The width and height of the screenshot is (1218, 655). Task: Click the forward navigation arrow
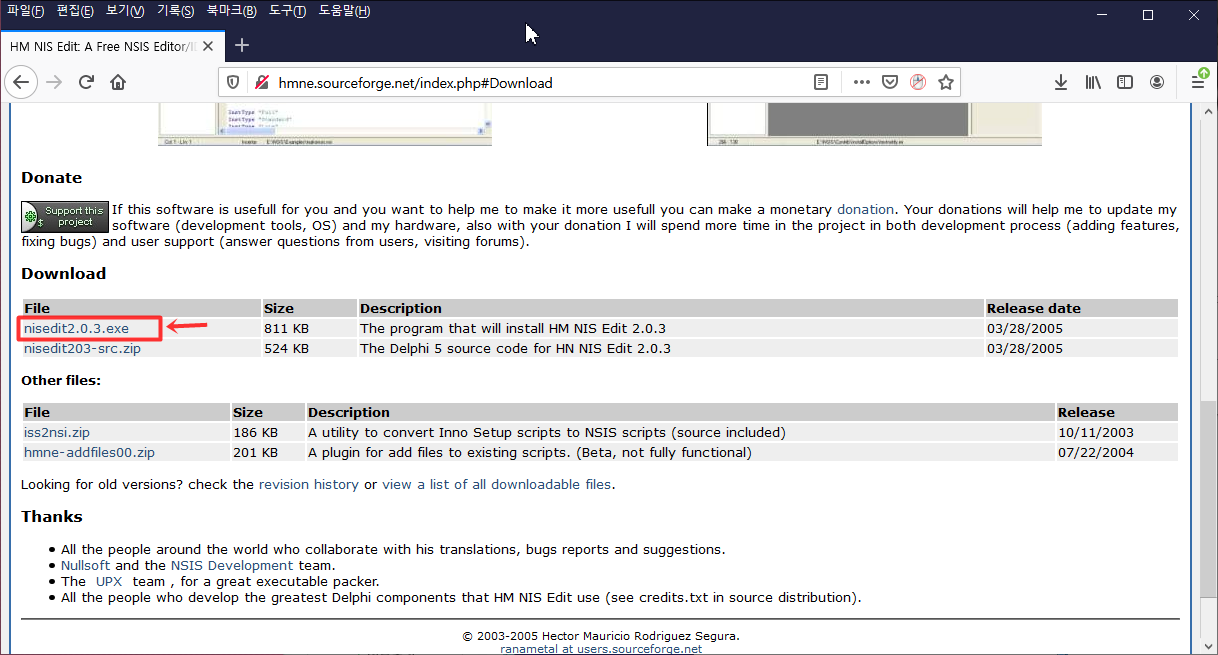click(x=54, y=83)
